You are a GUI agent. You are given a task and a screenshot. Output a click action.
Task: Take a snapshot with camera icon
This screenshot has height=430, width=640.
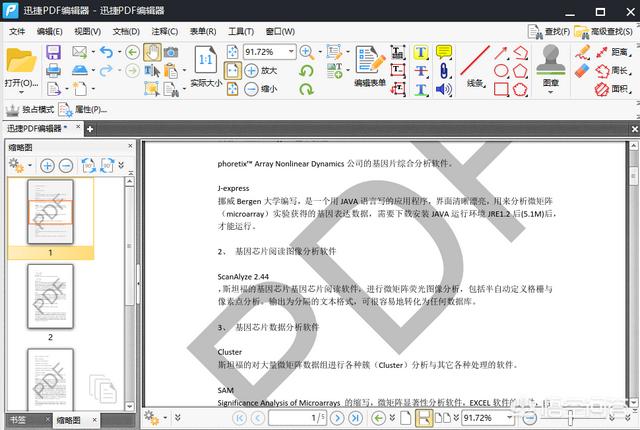click(171, 52)
